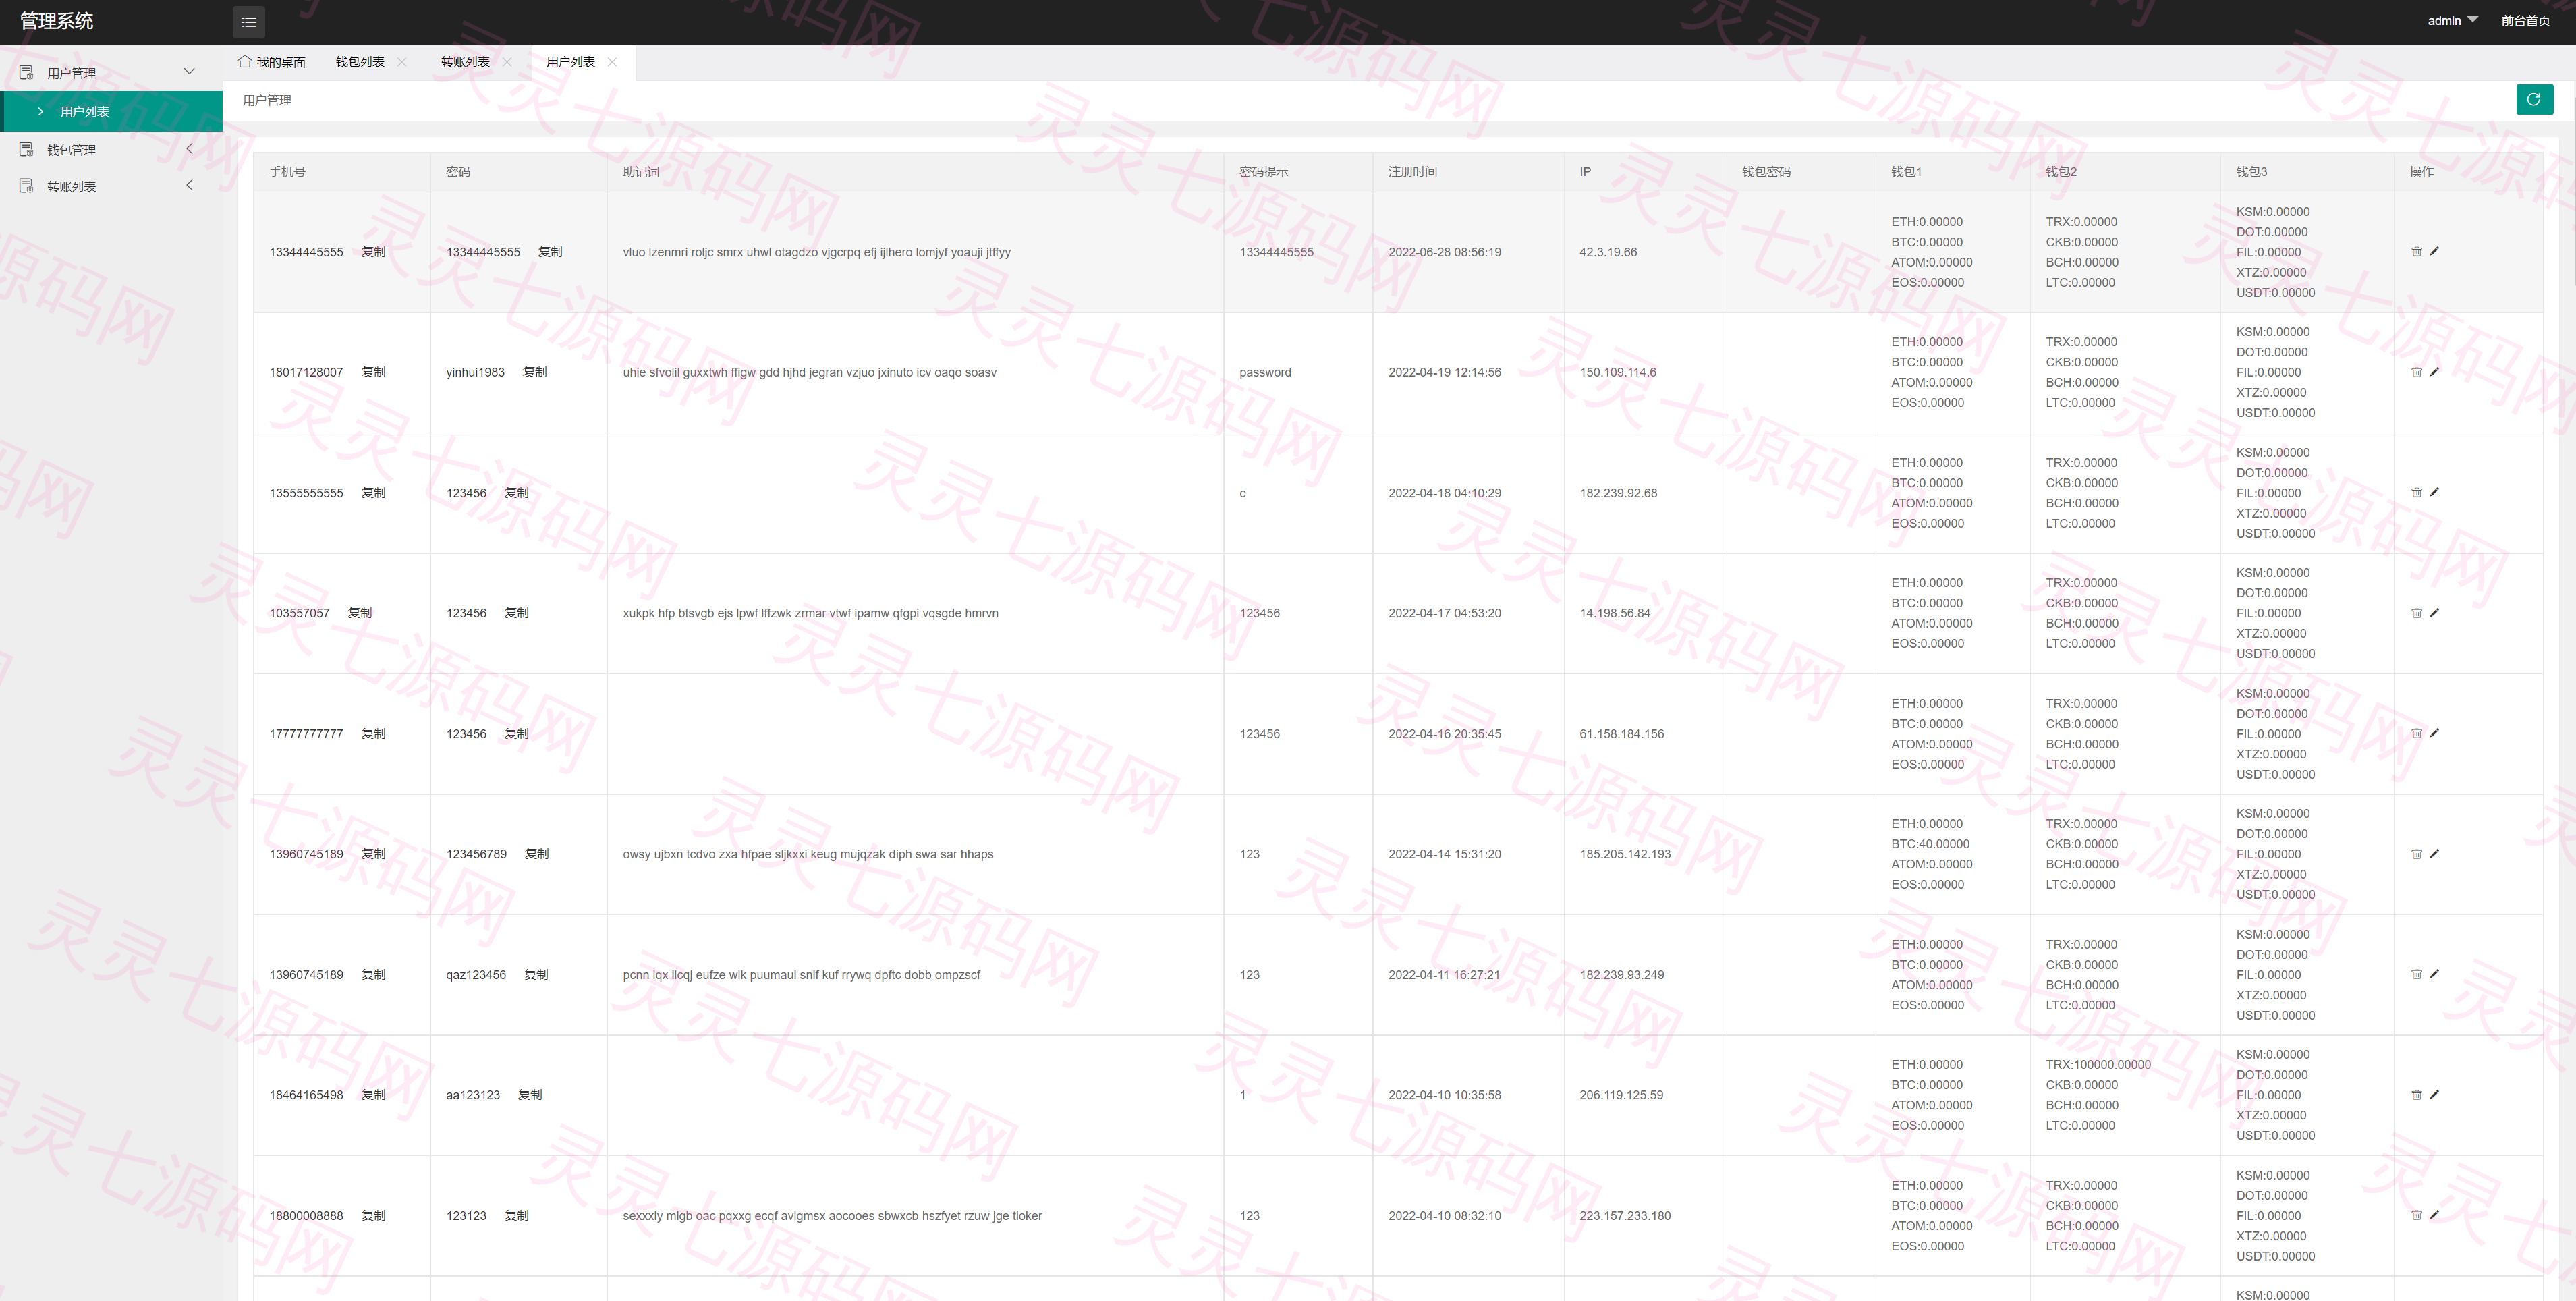Image resolution: width=2576 pixels, height=1301 pixels.
Task: Edit user 13555555555 with pencil icon
Action: (x=2434, y=492)
